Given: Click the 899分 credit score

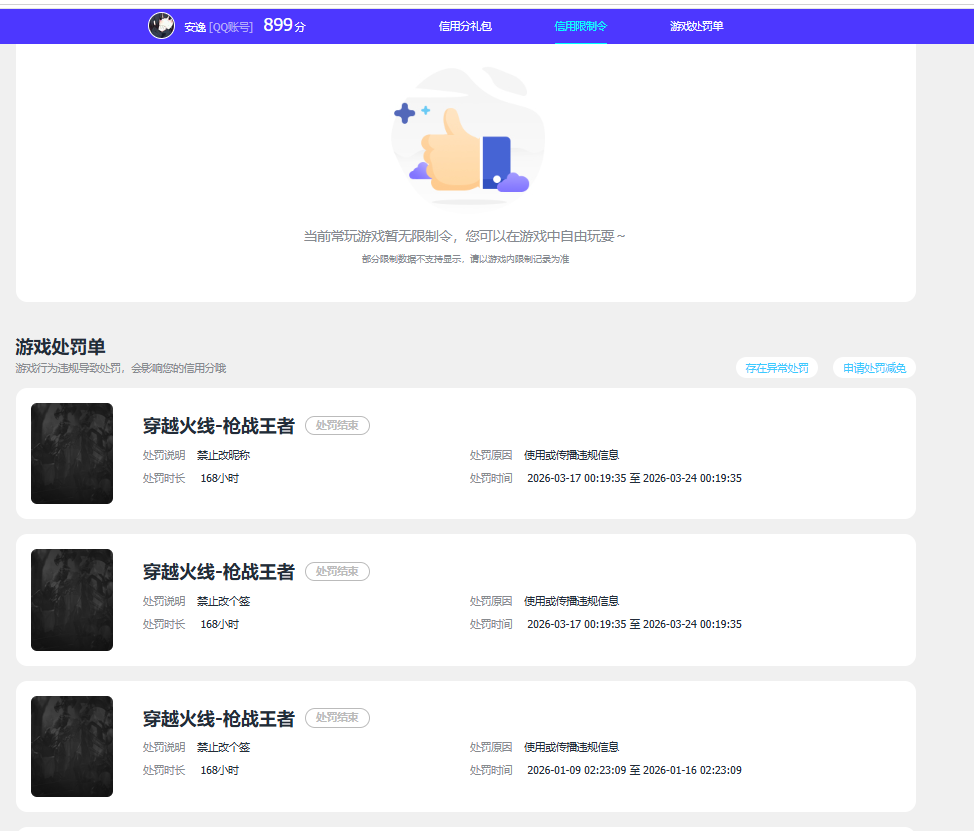Looking at the screenshot, I should coord(284,25).
